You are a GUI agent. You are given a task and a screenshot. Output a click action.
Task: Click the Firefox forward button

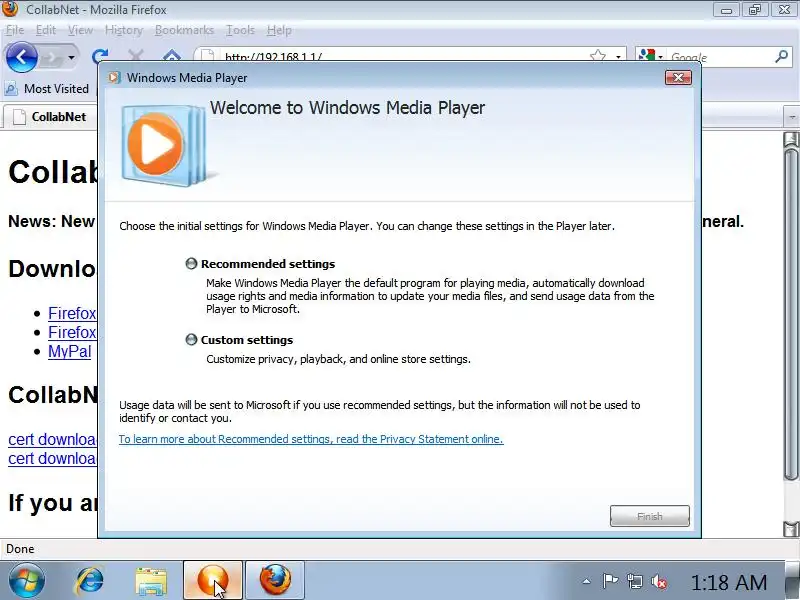click(x=52, y=57)
